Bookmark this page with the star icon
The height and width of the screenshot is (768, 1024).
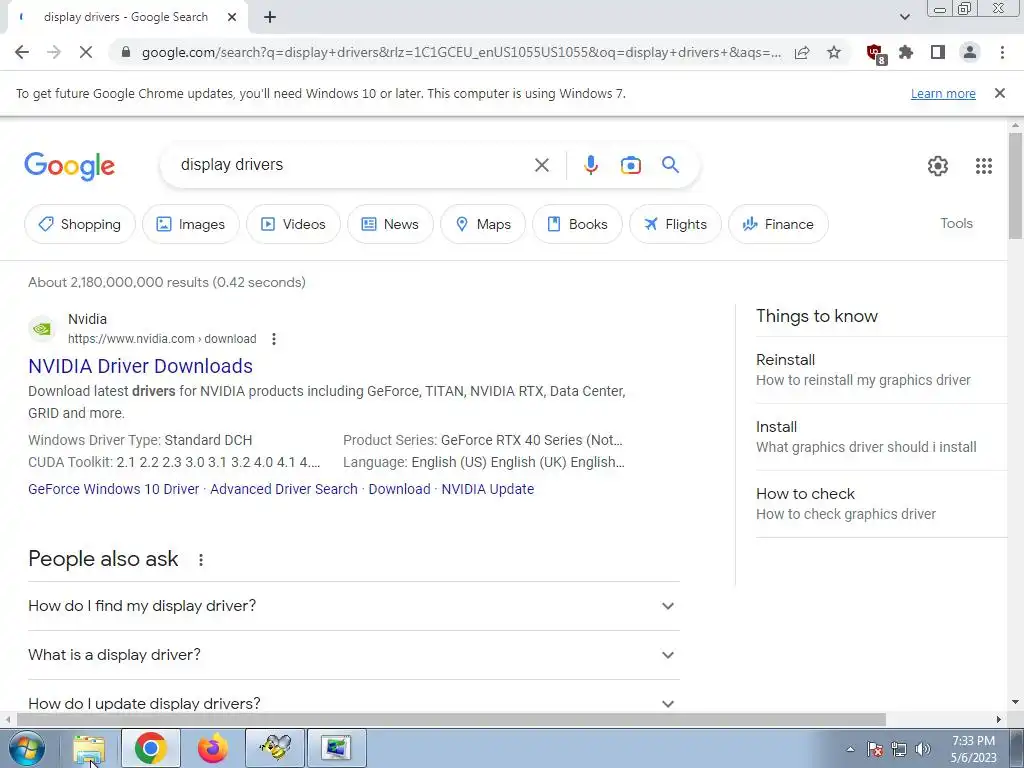click(x=834, y=52)
